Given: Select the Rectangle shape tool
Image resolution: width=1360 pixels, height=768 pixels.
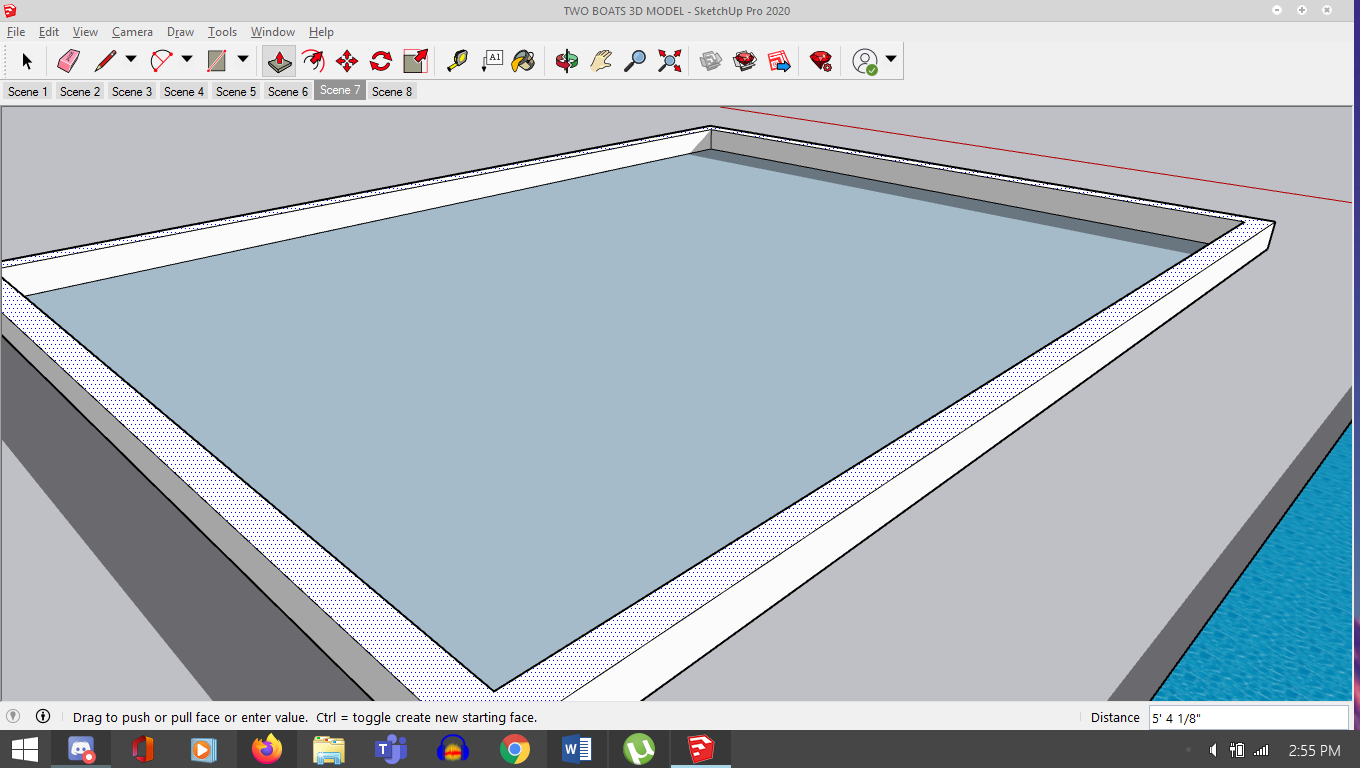Looking at the screenshot, I should point(217,61).
